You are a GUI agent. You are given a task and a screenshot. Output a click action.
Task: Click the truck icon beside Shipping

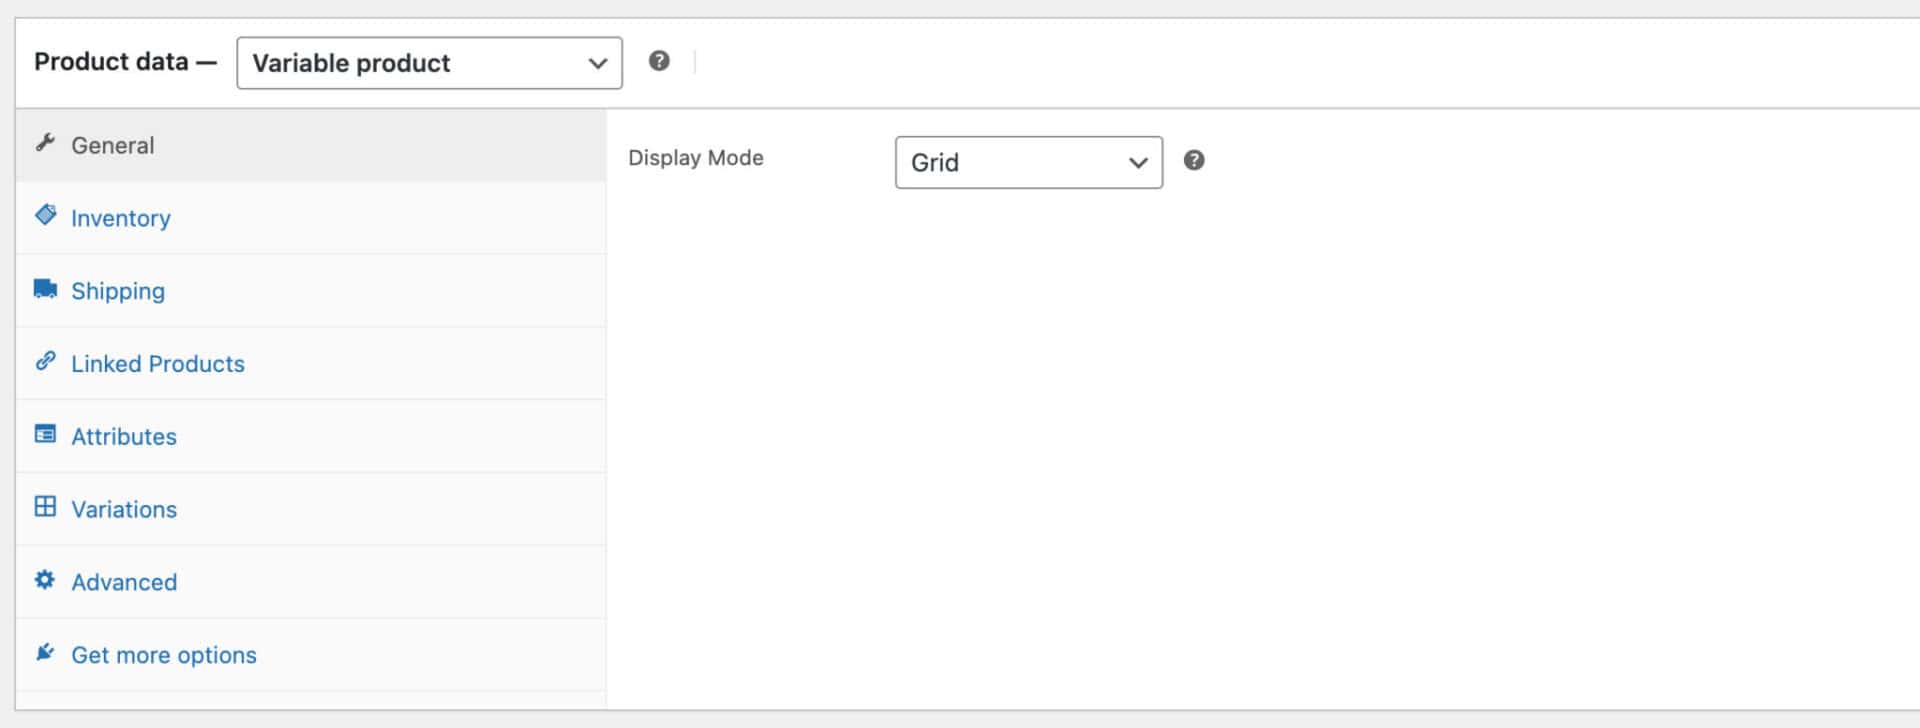(45, 289)
